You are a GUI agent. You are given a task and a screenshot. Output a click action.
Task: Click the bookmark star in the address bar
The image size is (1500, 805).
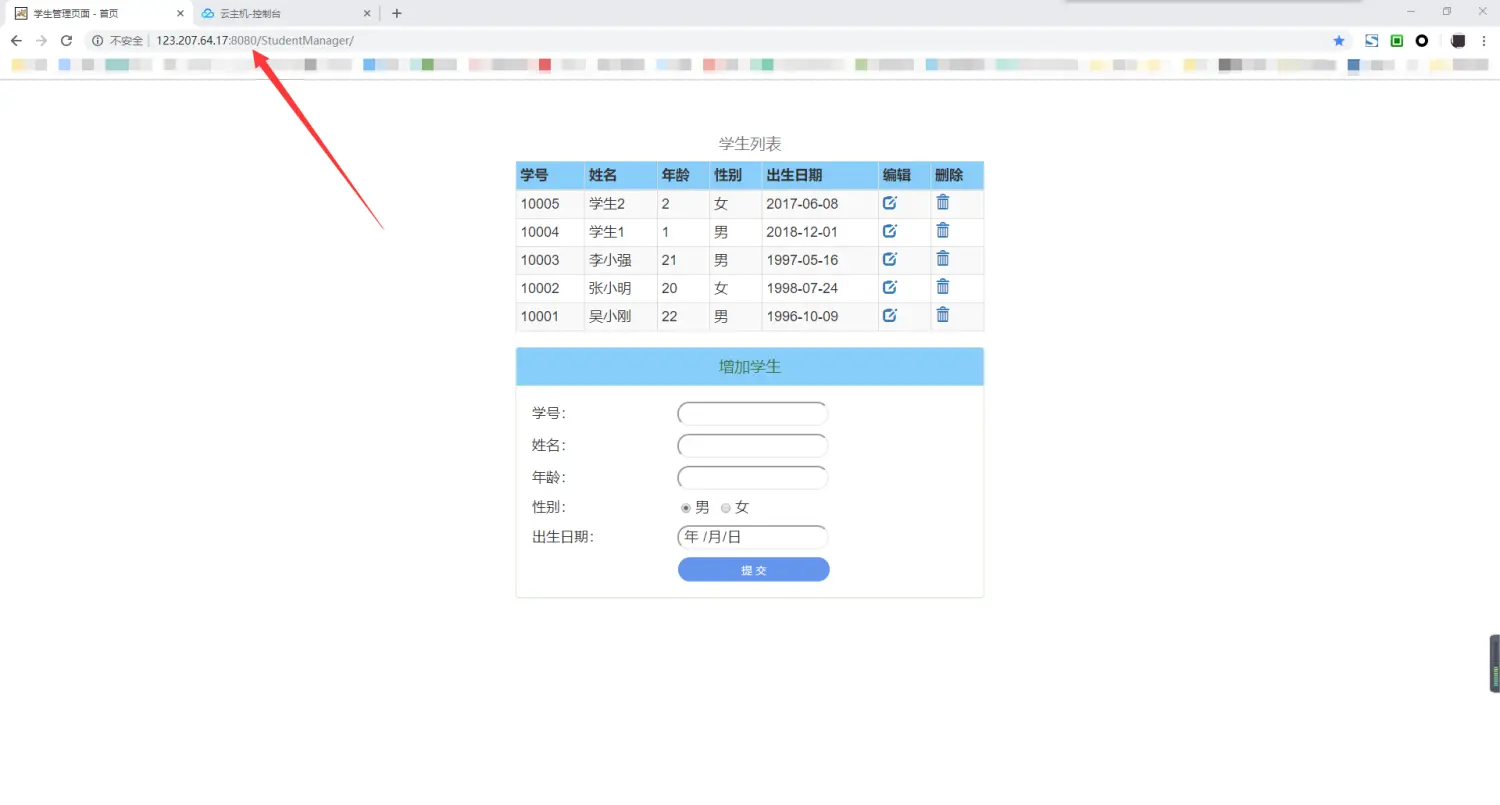(1339, 41)
